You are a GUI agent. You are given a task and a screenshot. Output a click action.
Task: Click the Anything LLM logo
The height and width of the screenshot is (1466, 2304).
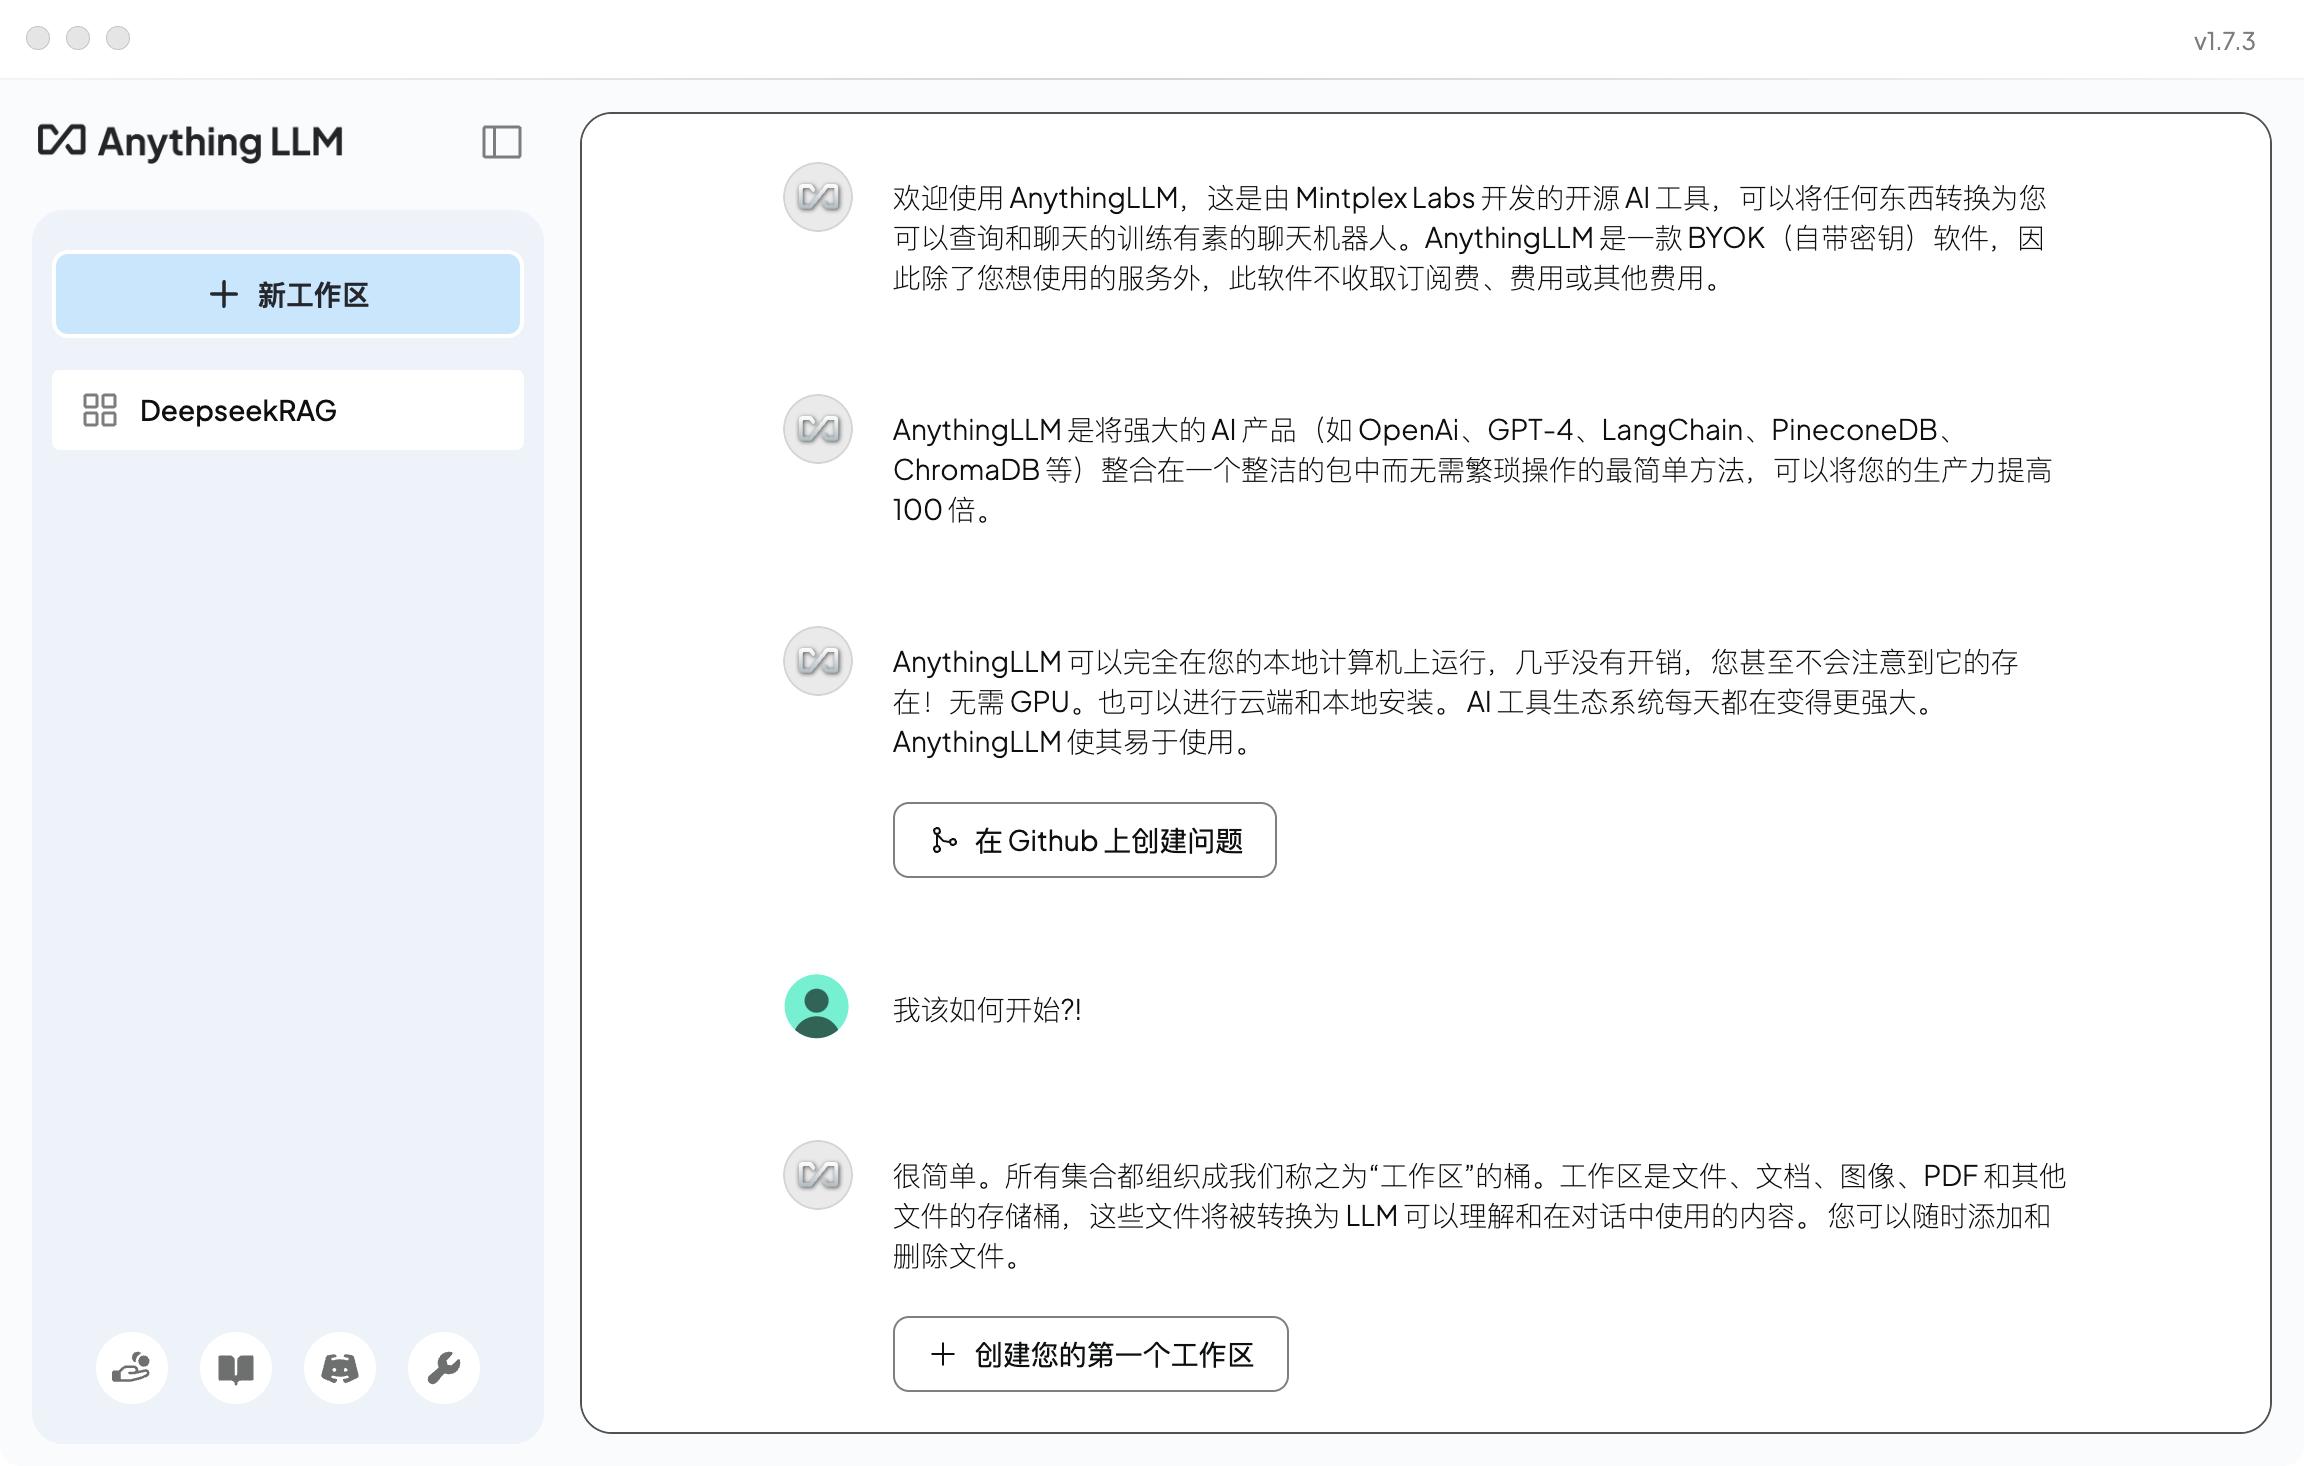point(190,142)
